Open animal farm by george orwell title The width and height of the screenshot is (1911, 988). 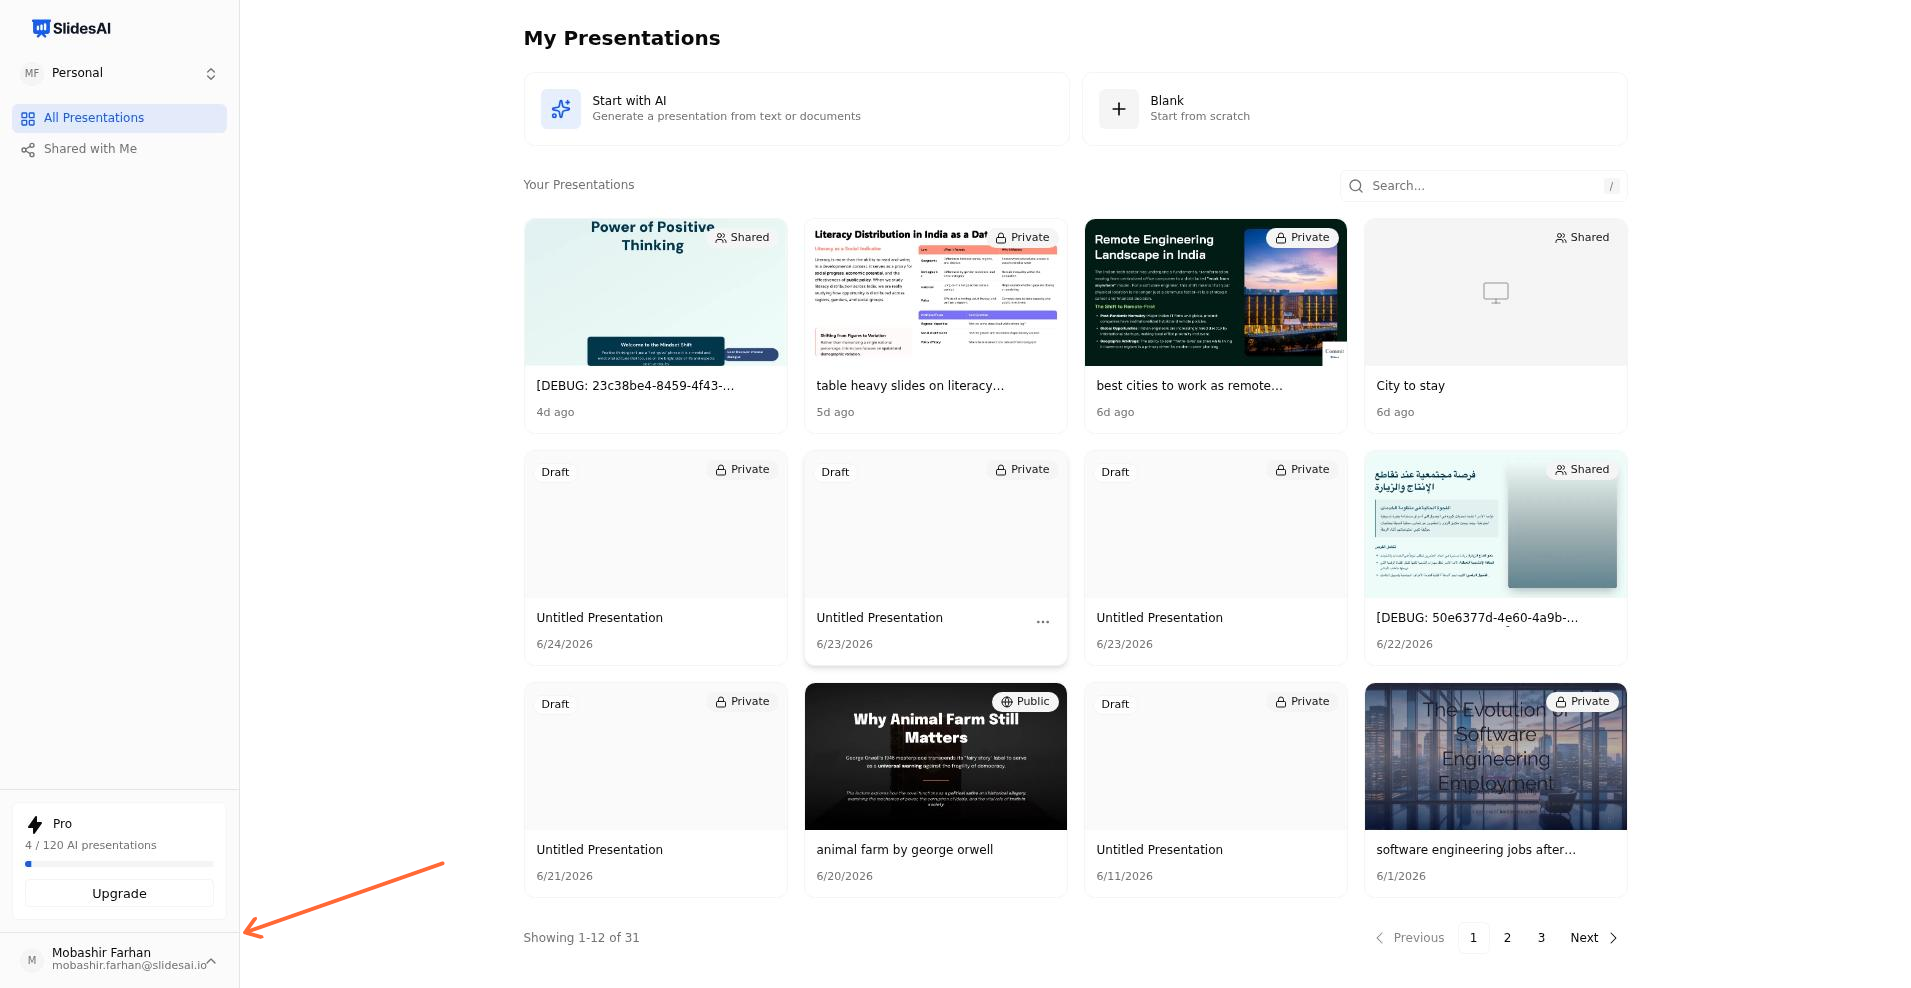coord(904,850)
